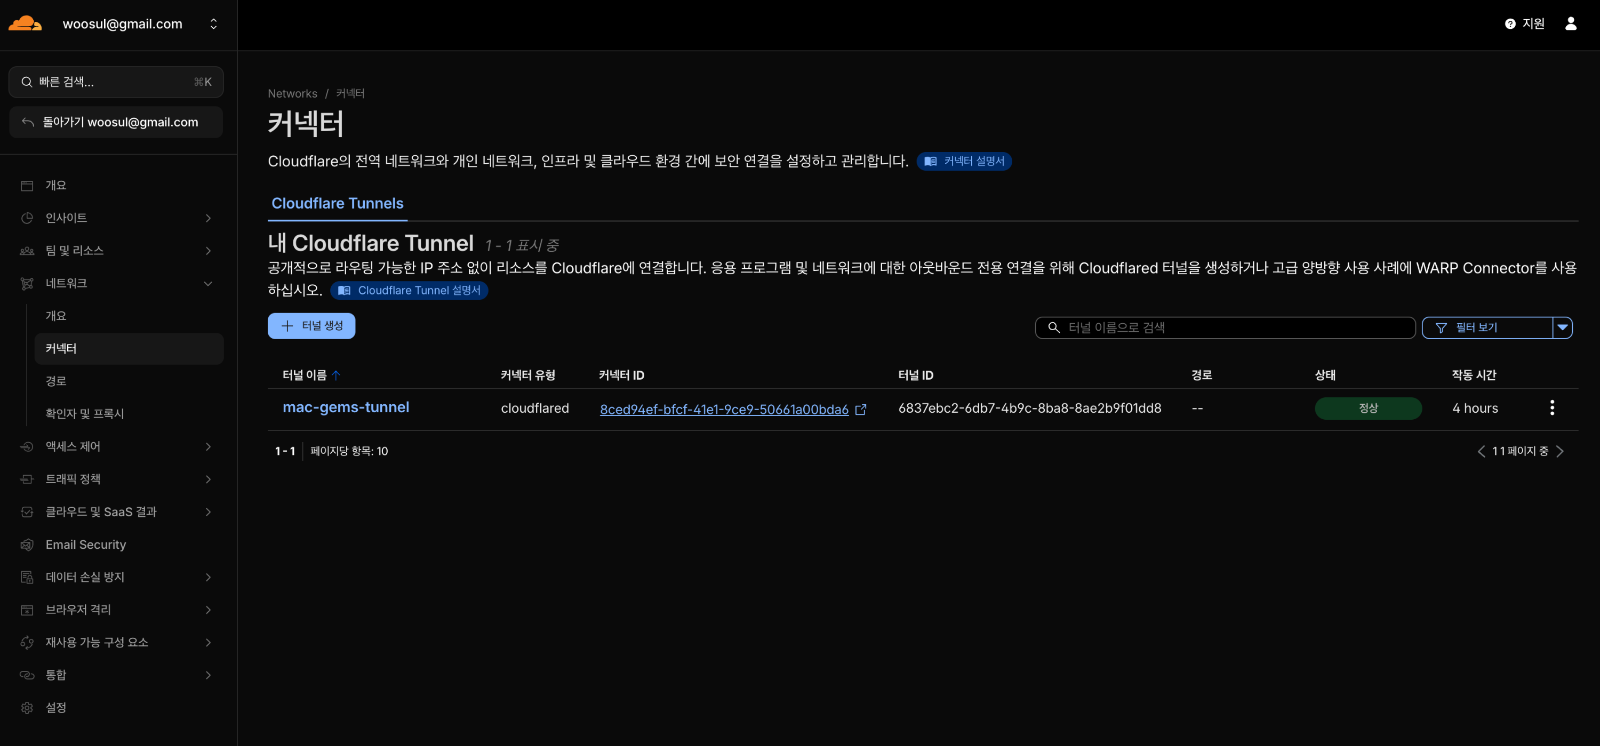Click the Cloudflare logo icon
This screenshot has width=1600, height=746.
pos(25,23)
